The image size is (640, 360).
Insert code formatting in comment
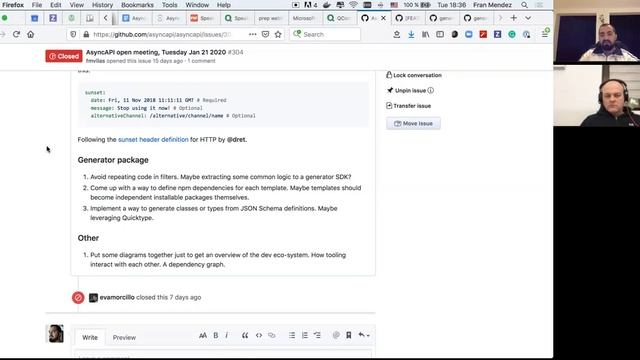pos(259,336)
